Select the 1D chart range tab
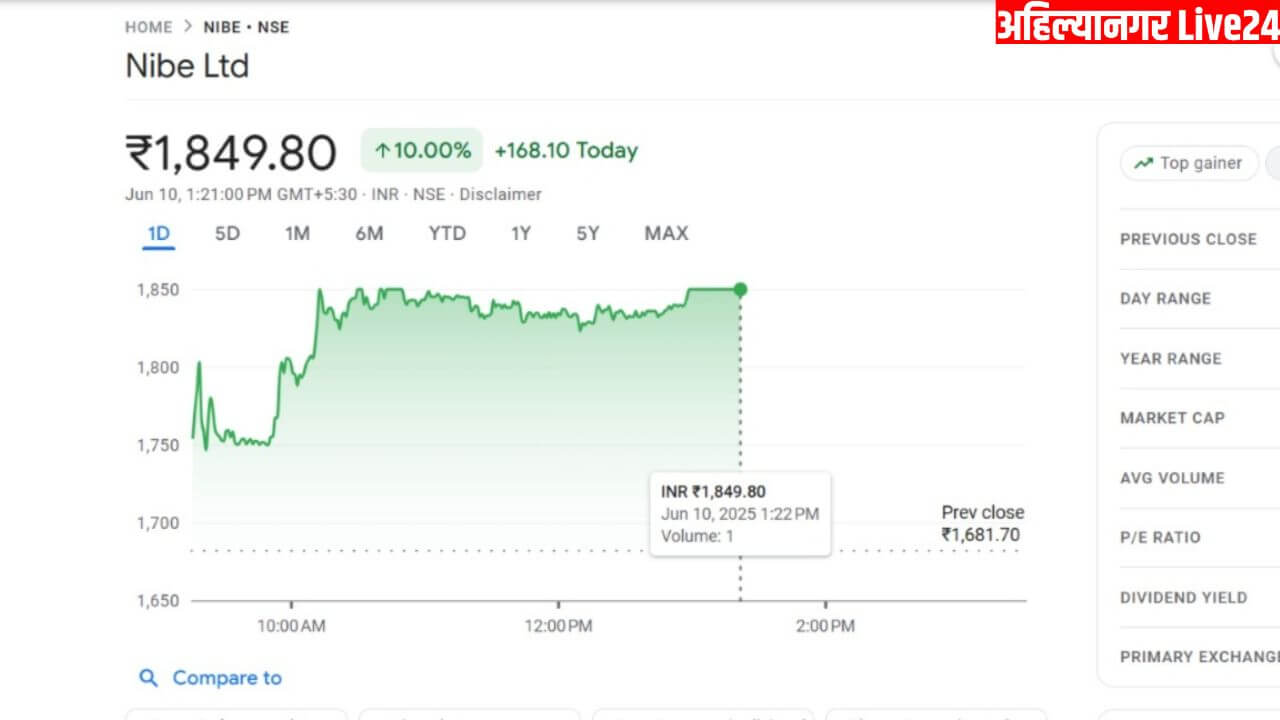Image resolution: width=1280 pixels, height=720 pixels. pyautogui.click(x=159, y=234)
